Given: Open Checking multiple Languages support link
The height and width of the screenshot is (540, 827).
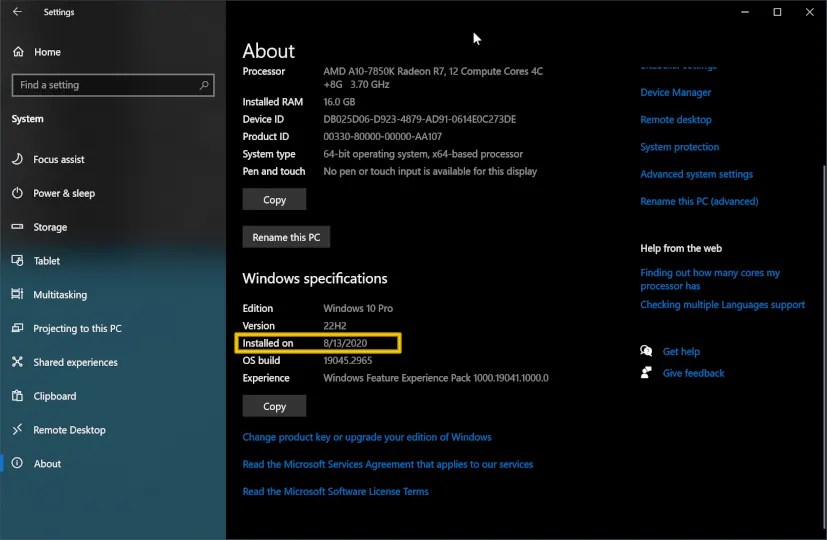Looking at the screenshot, I should (722, 304).
